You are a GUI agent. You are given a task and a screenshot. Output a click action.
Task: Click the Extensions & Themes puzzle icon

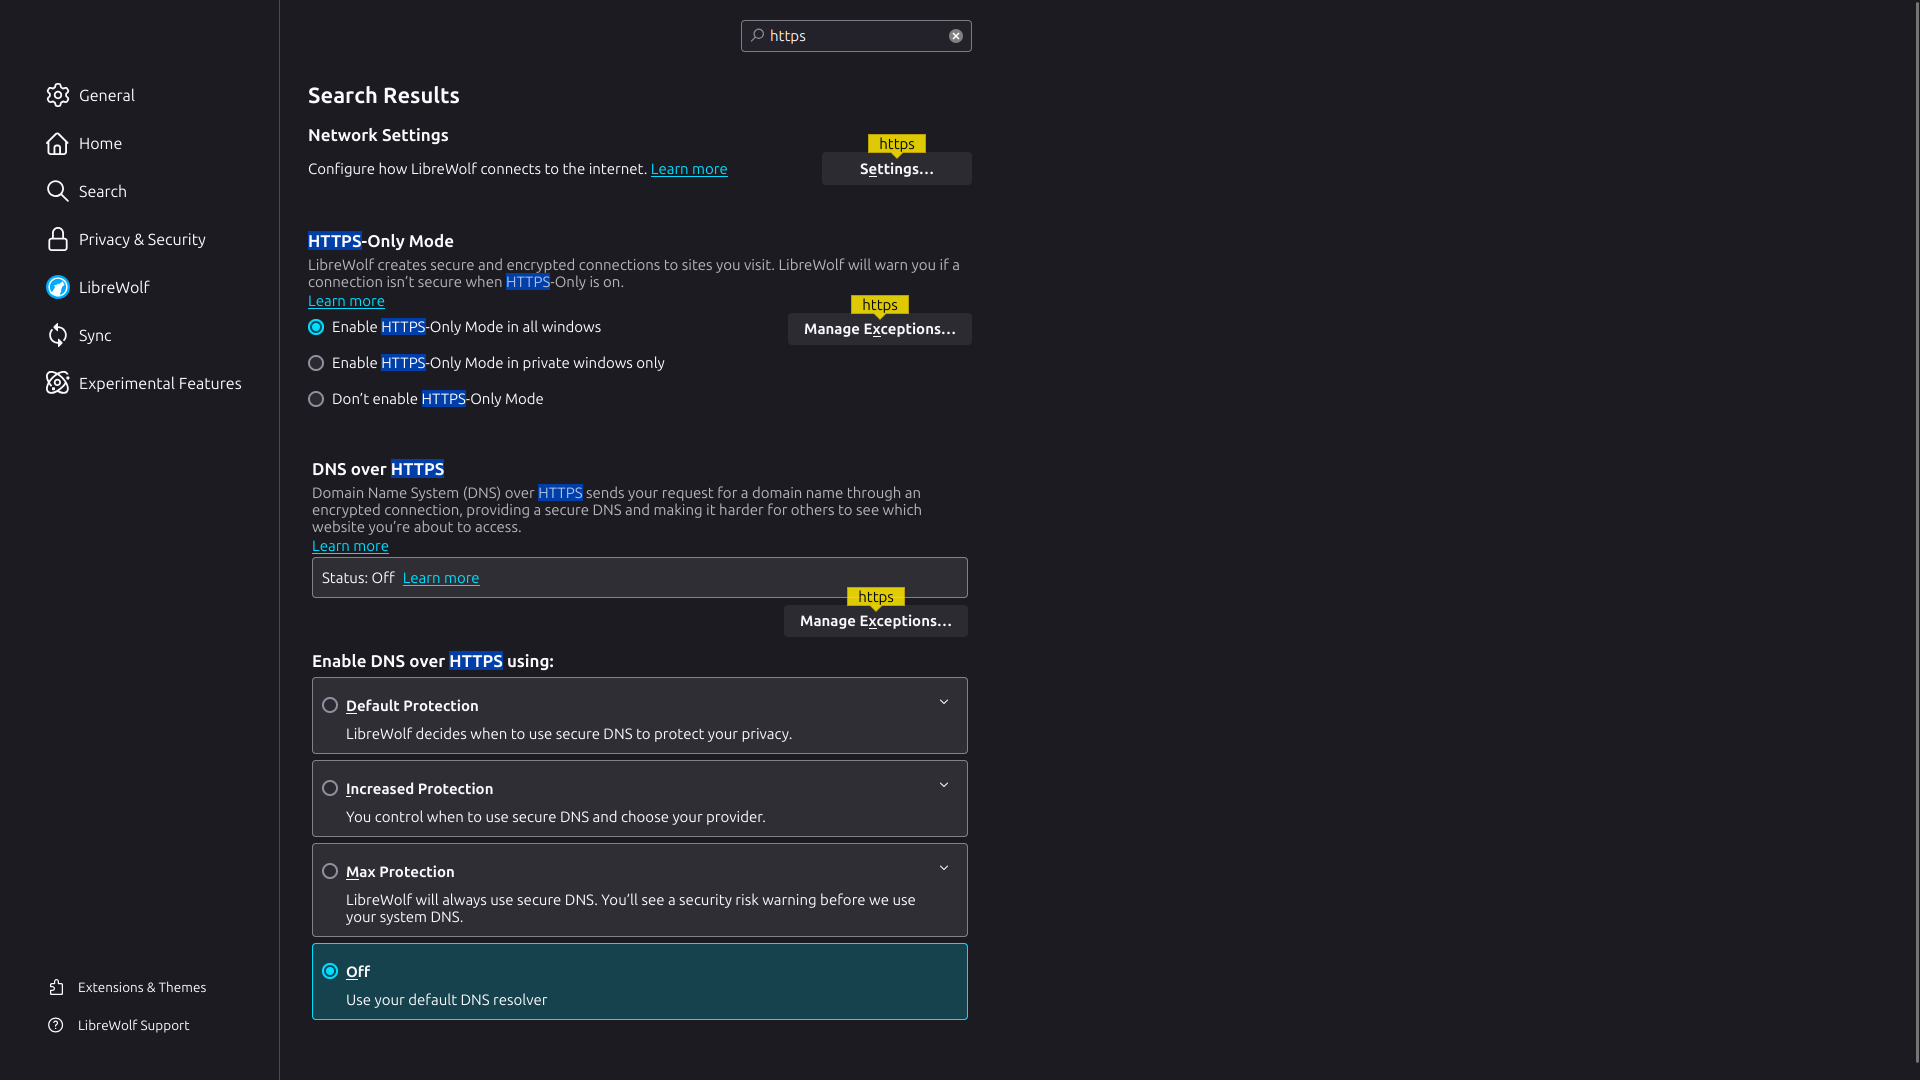pyautogui.click(x=57, y=987)
